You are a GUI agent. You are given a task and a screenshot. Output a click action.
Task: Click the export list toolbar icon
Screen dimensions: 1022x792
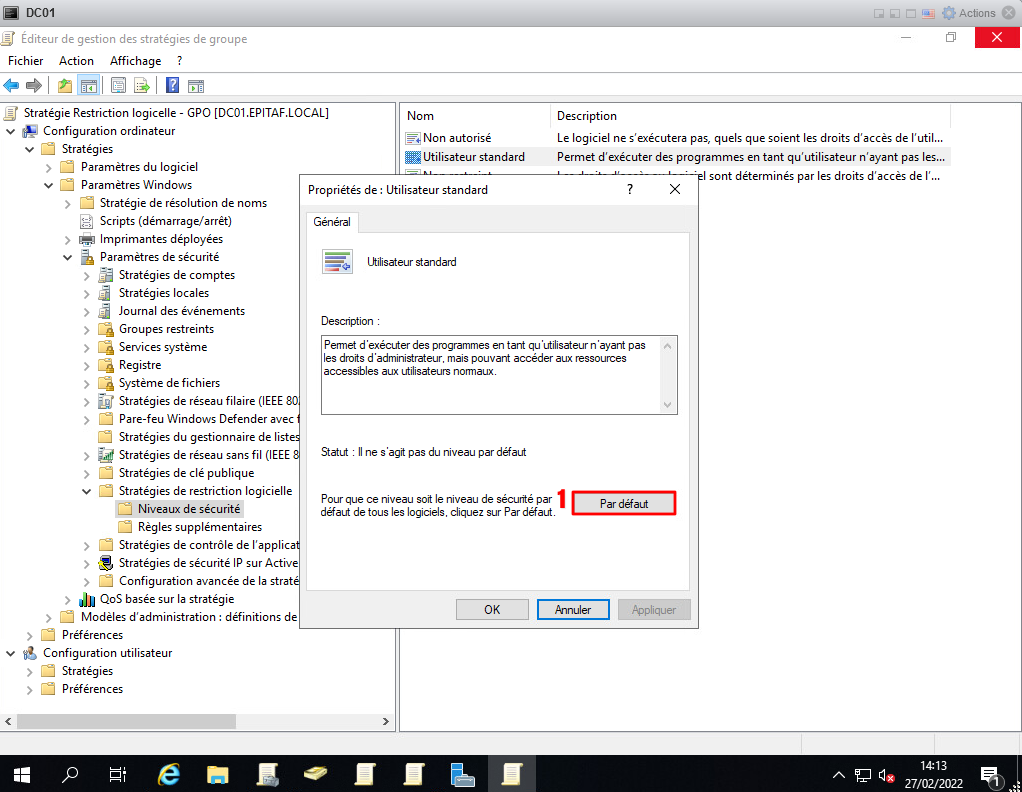[x=142, y=85]
